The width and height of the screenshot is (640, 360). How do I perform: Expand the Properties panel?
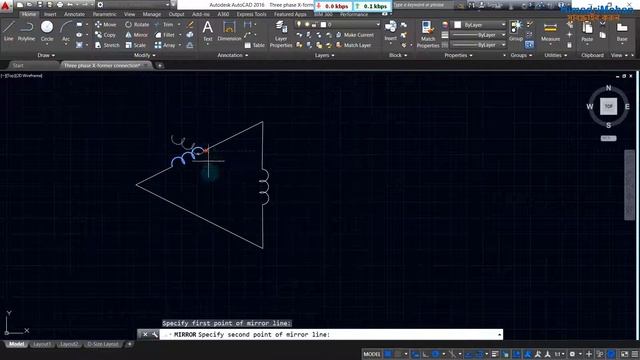[x=458, y=56]
